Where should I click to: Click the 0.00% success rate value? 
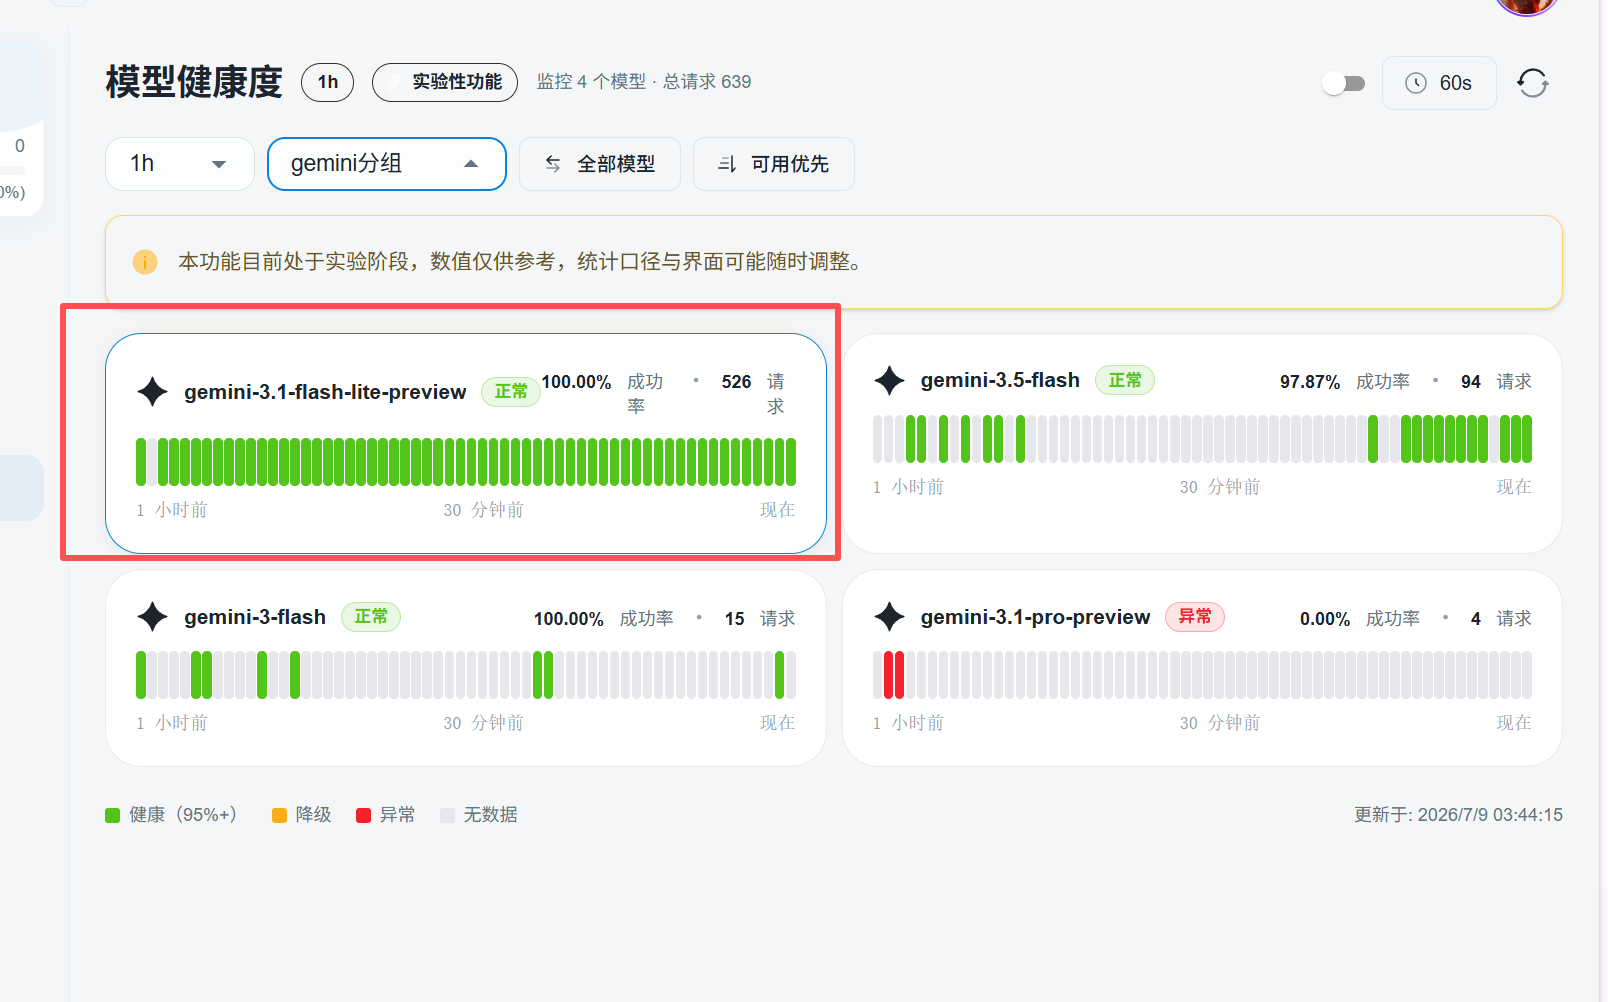click(x=1325, y=619)
